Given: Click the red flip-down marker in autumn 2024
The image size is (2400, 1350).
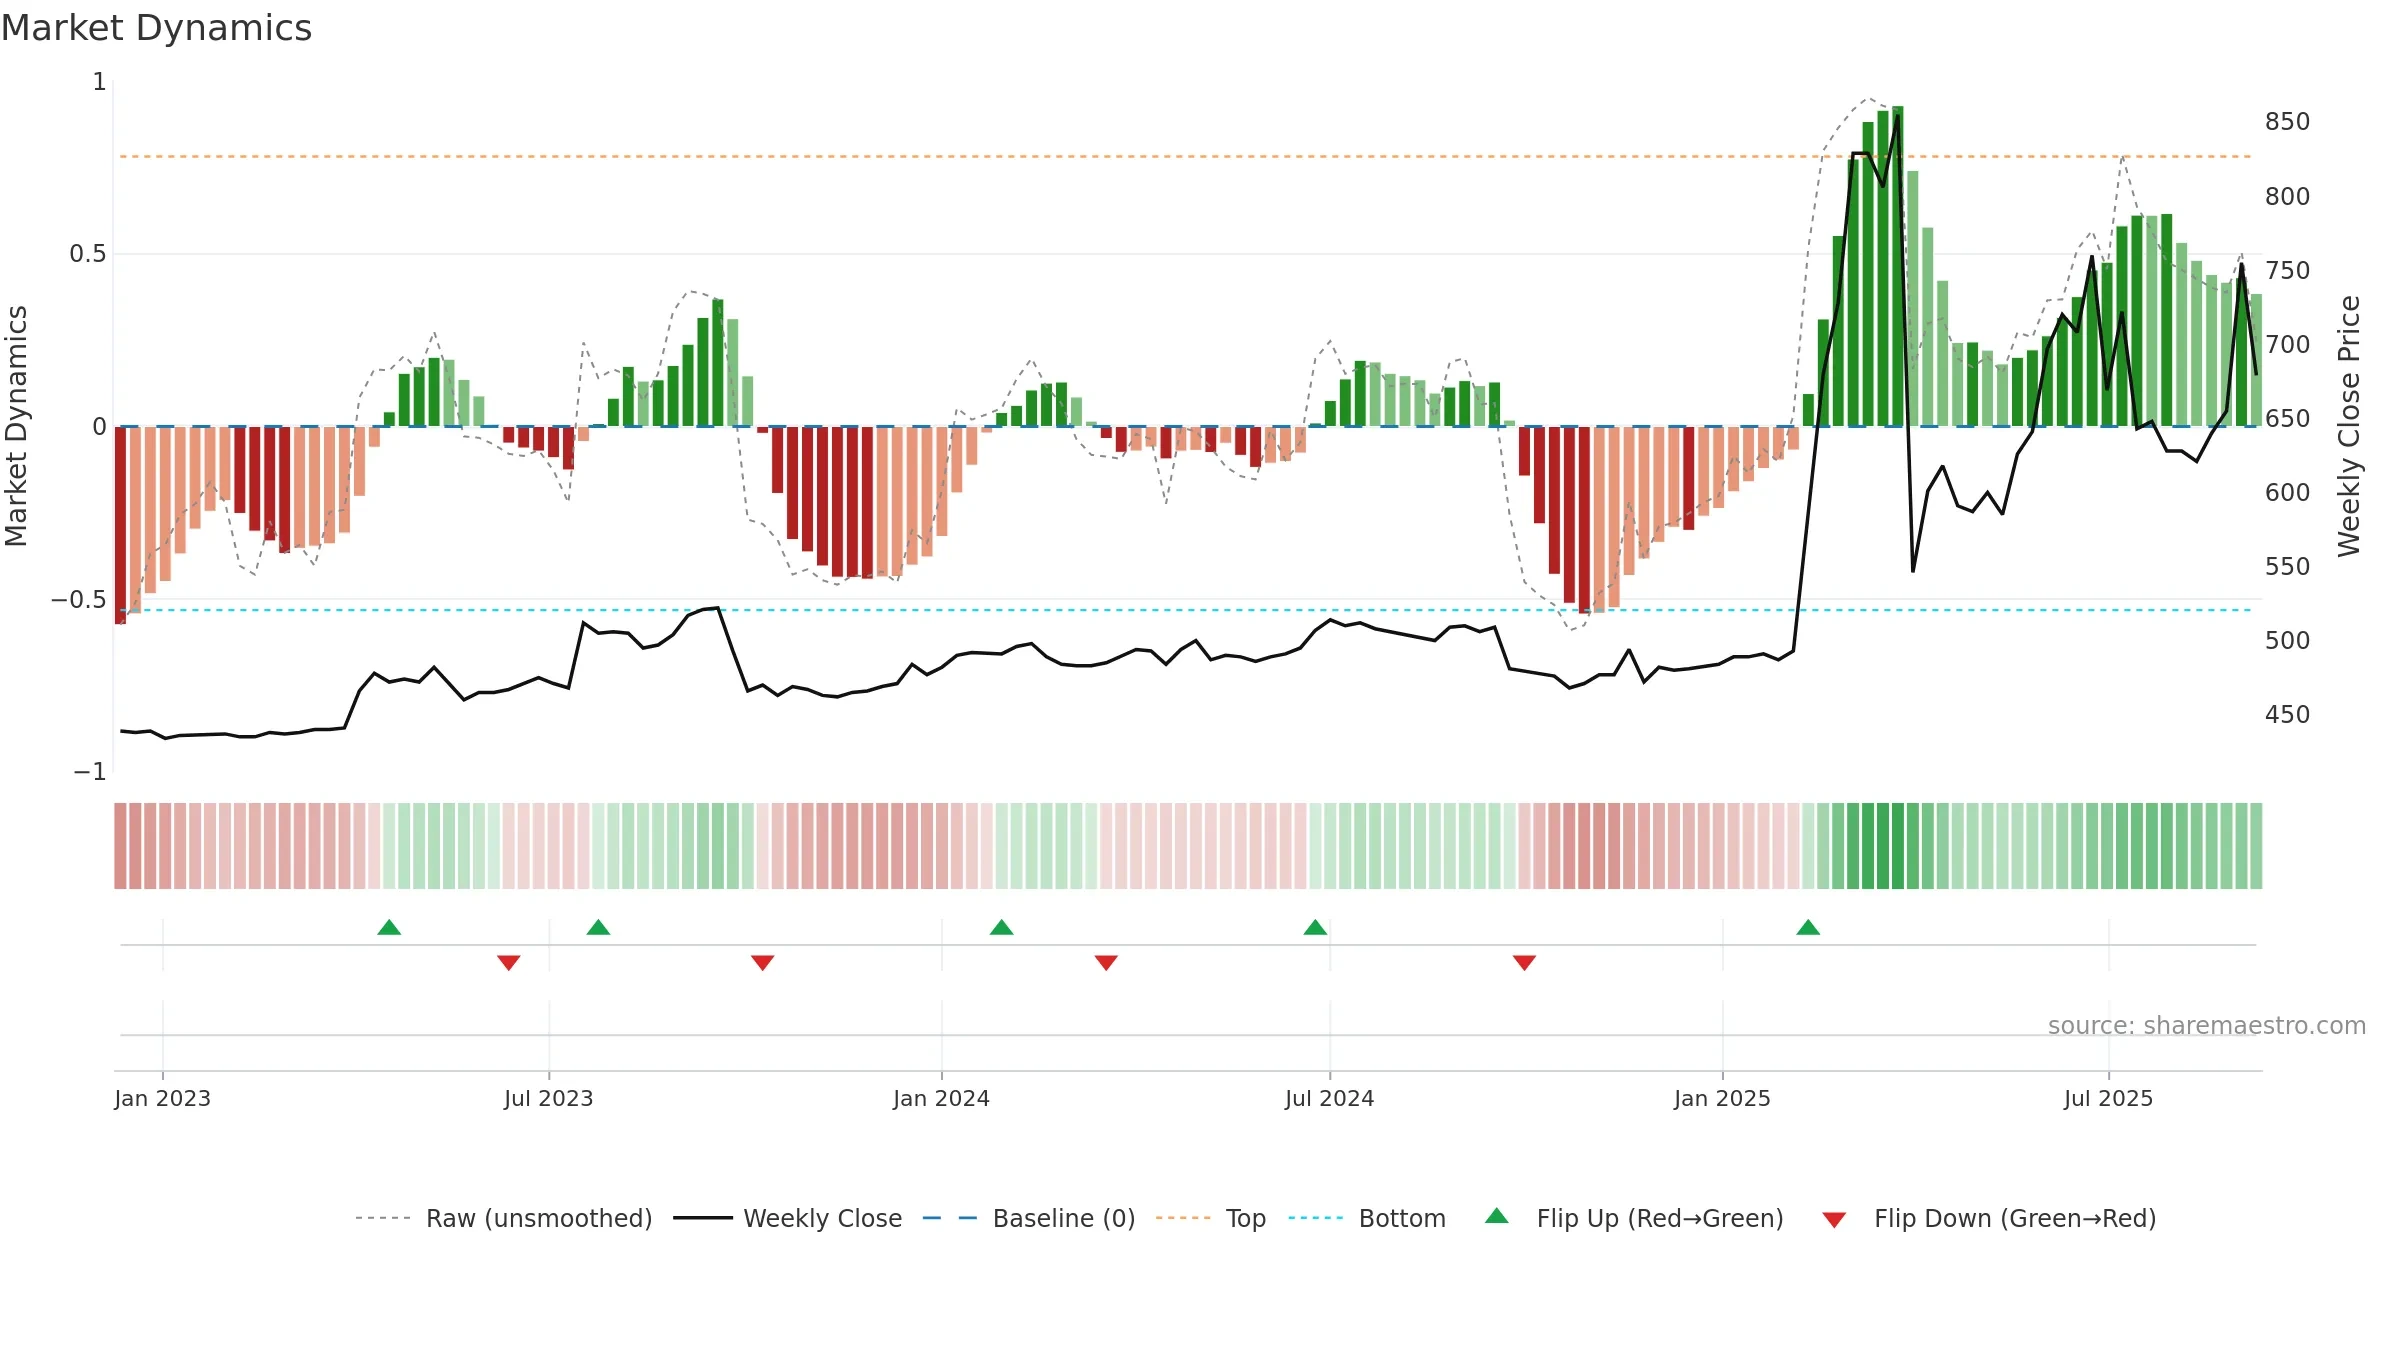Looking at the screenshot, I should [x=1524, y=962].
